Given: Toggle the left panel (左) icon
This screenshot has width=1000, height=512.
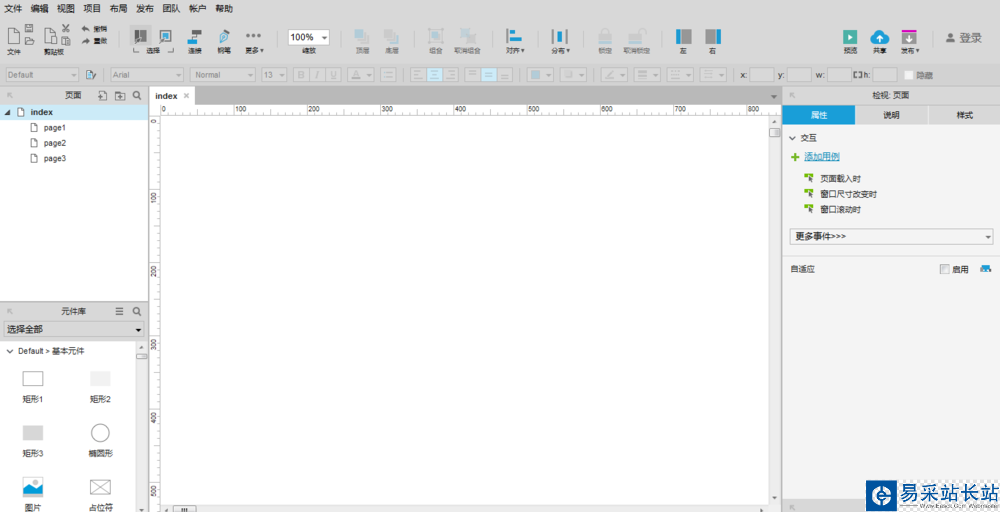Looking at the screenshot, I should coord(683,36).
